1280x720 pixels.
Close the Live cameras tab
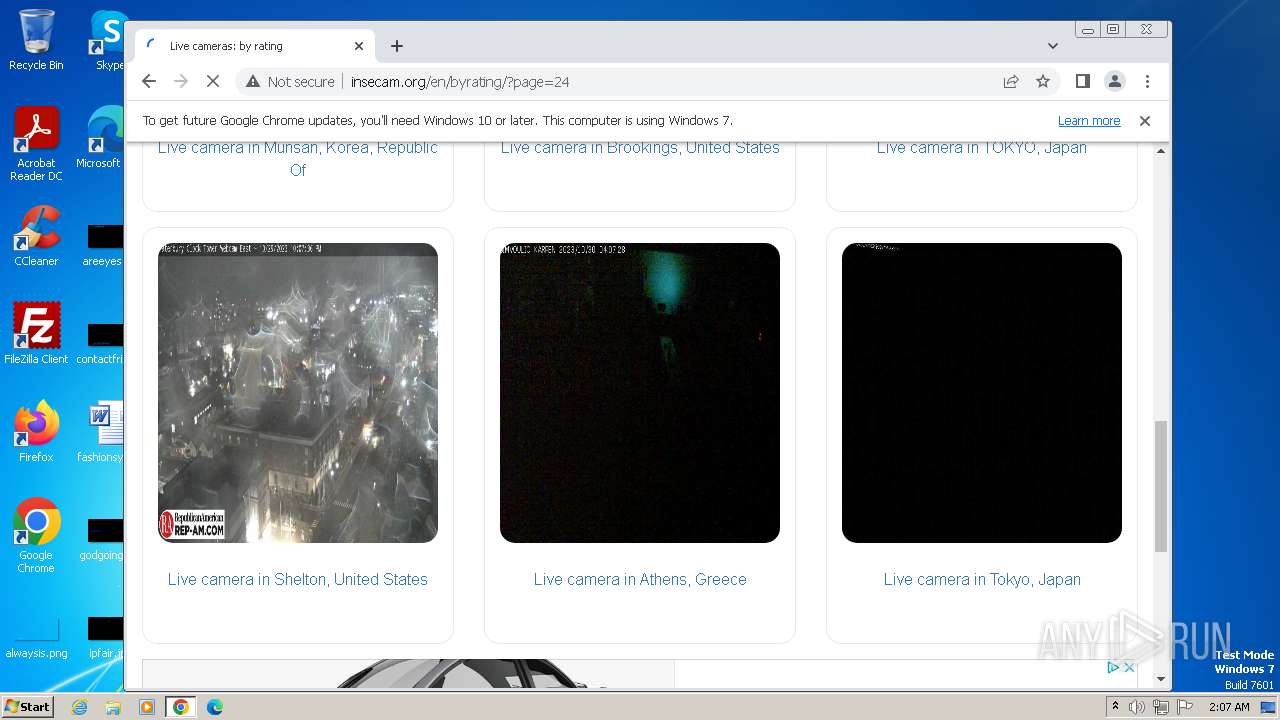[359, 46]
